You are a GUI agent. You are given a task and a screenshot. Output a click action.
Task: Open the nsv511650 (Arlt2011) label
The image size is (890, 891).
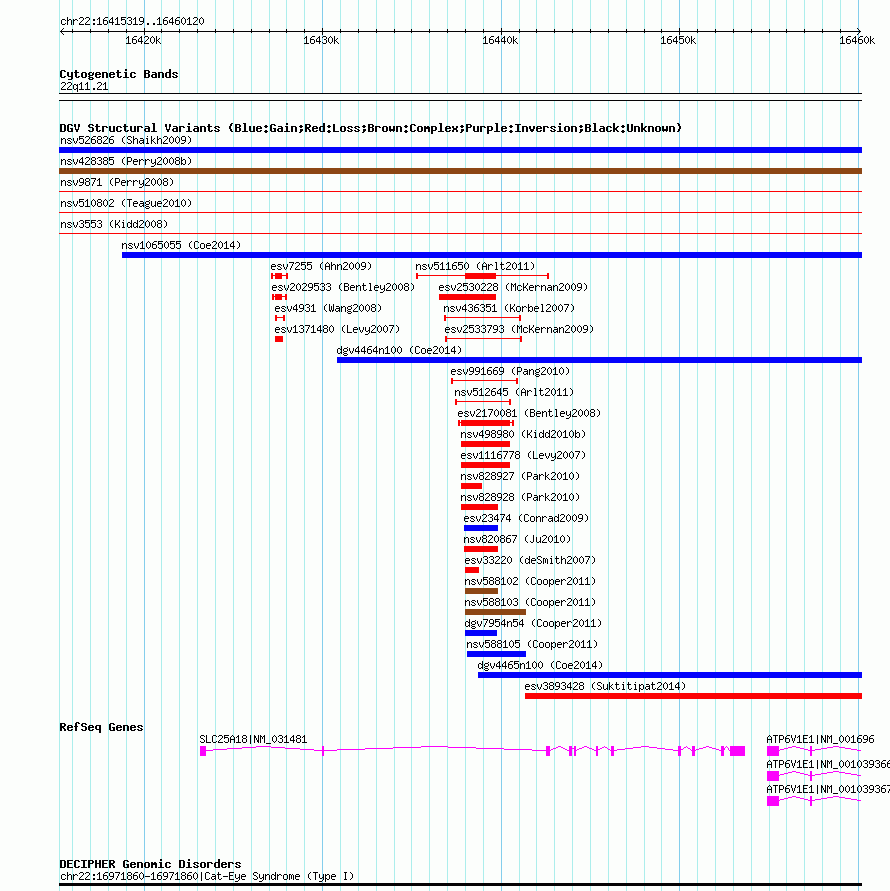[475, 267]
